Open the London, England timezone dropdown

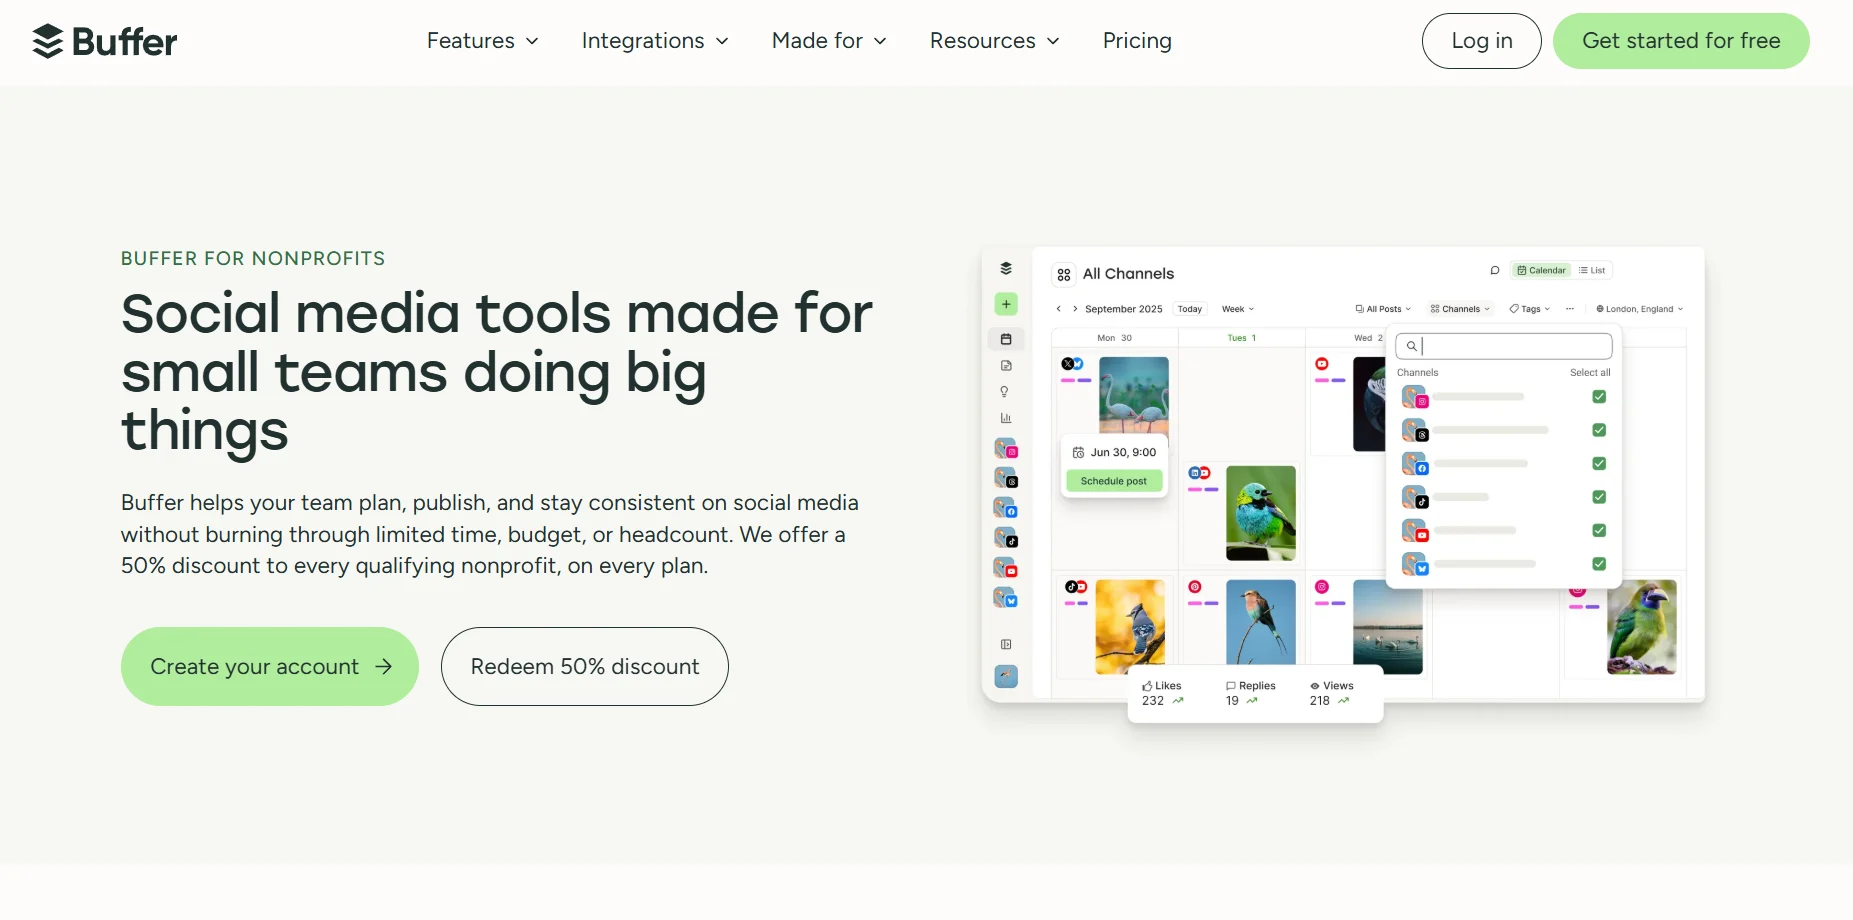pyautogui.click(x=1640, y=309)
